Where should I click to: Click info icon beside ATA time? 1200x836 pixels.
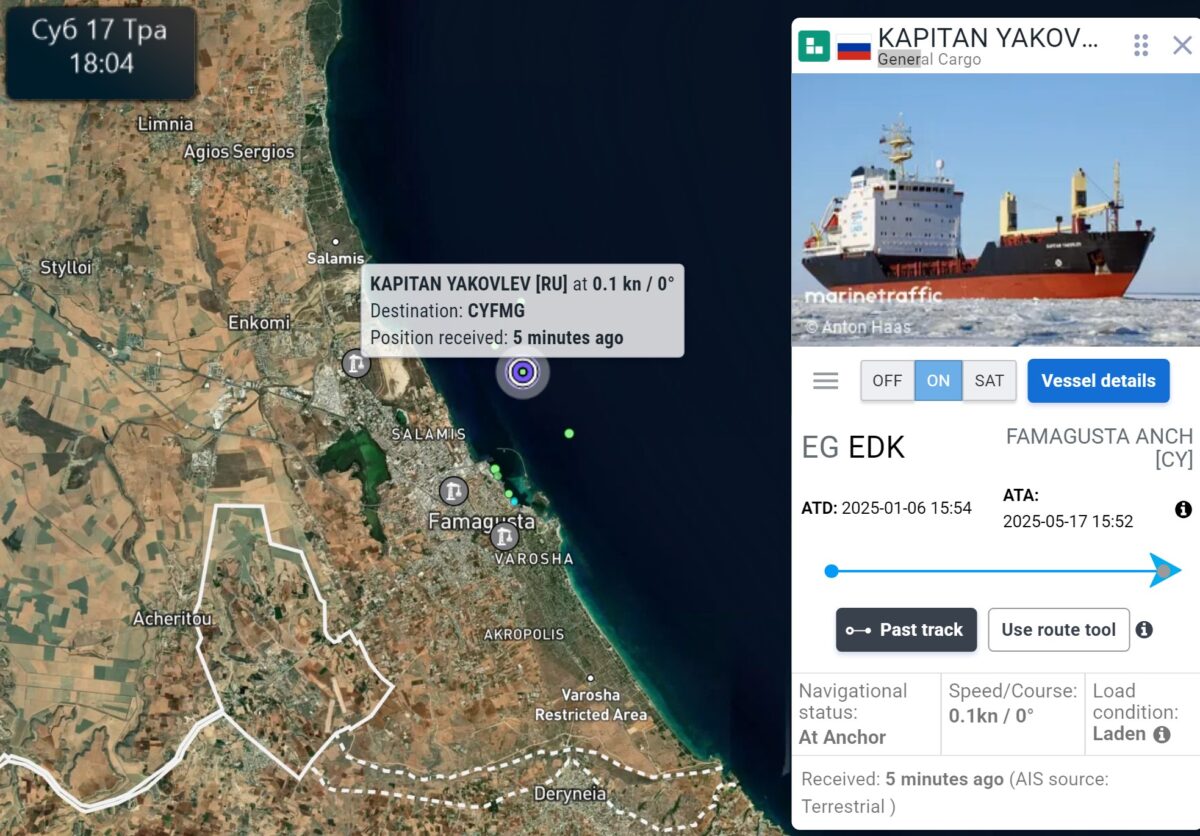[x=1183, y=510]
